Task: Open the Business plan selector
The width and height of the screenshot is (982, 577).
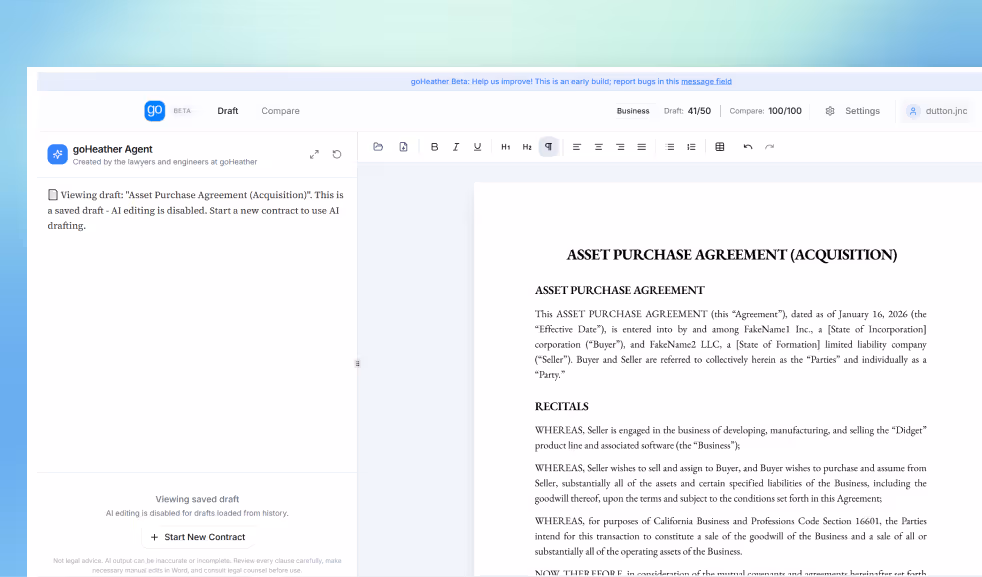Action: 633,111
